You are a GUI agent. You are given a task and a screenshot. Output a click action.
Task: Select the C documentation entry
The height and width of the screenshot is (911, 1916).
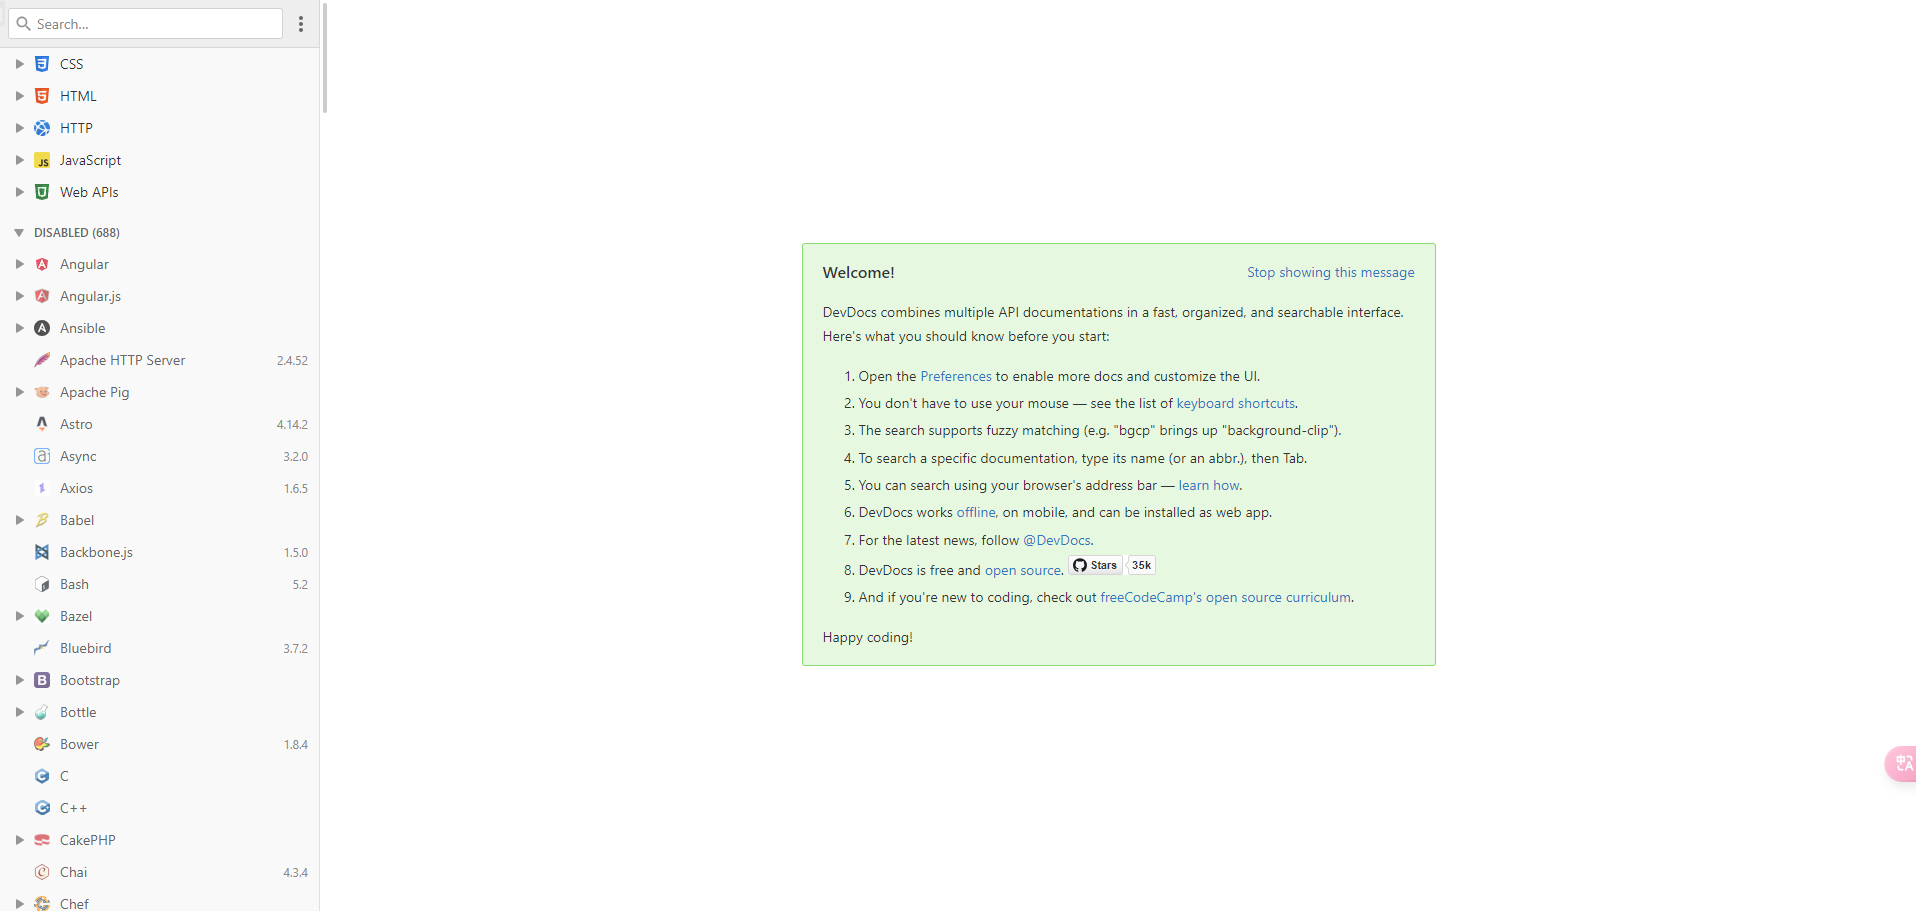[x=160, y=776]
